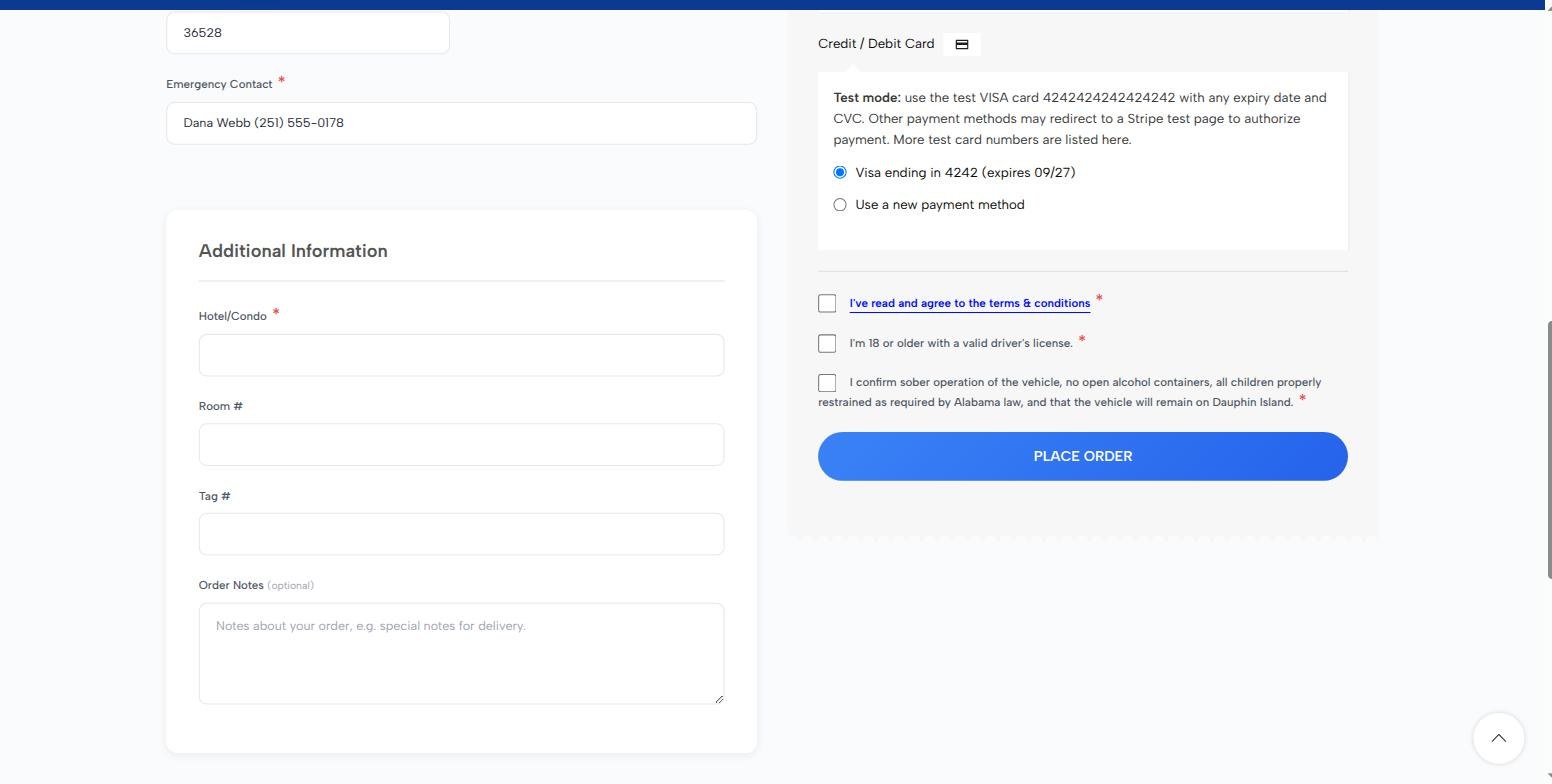This screenshot has width=1552, height=784.
Task: Click the Test mode notice text
Action: pyautogui.click(x=1080, y=119)
